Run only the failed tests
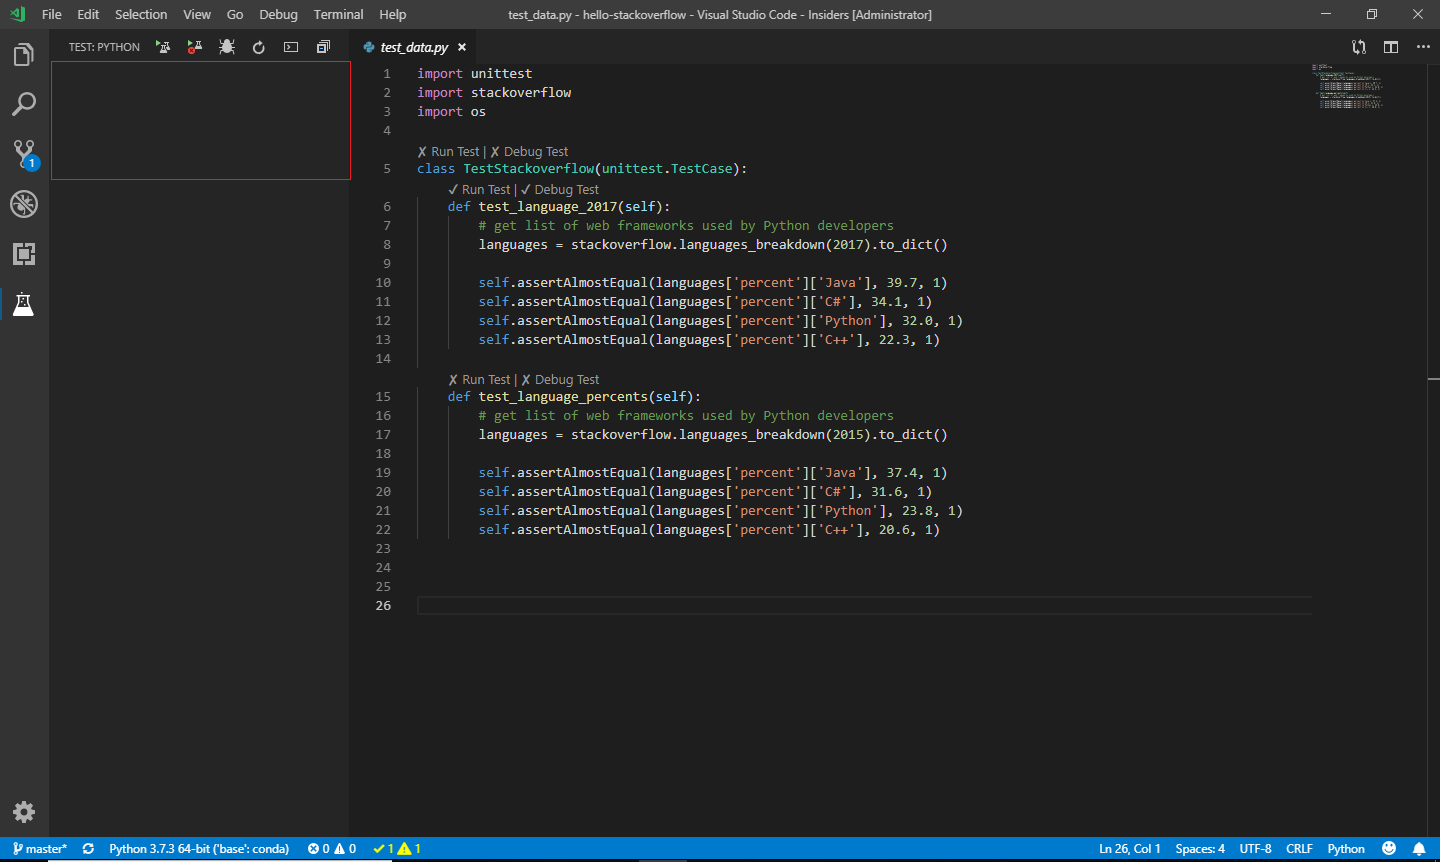 coord(193,46)
